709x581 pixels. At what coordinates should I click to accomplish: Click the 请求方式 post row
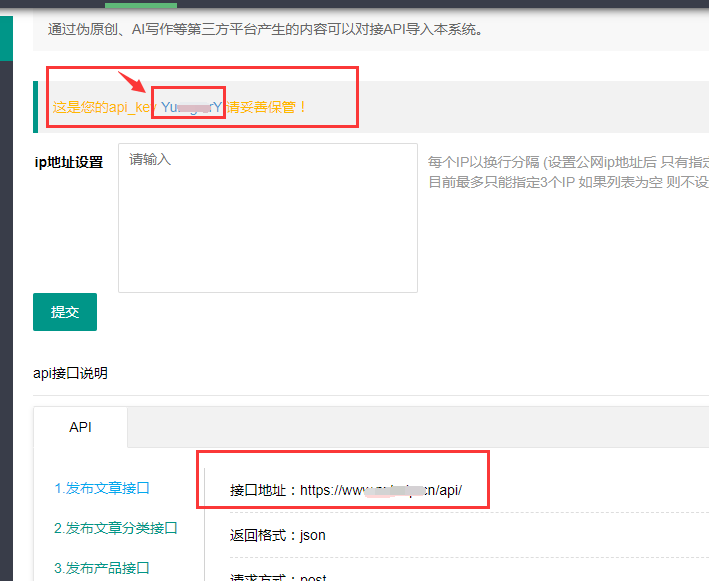[277, 576]
